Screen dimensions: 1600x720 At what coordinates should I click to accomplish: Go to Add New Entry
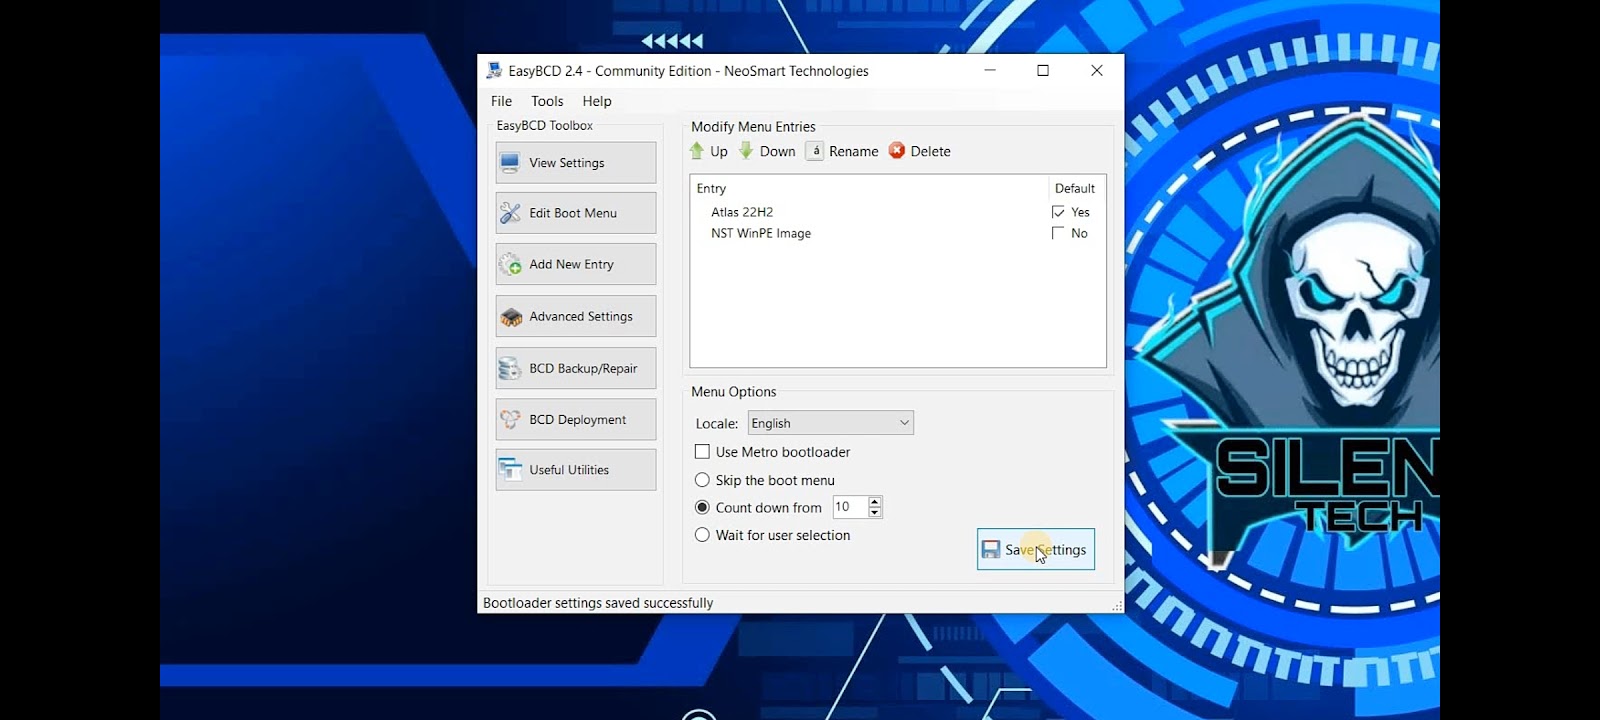(576, 264)
